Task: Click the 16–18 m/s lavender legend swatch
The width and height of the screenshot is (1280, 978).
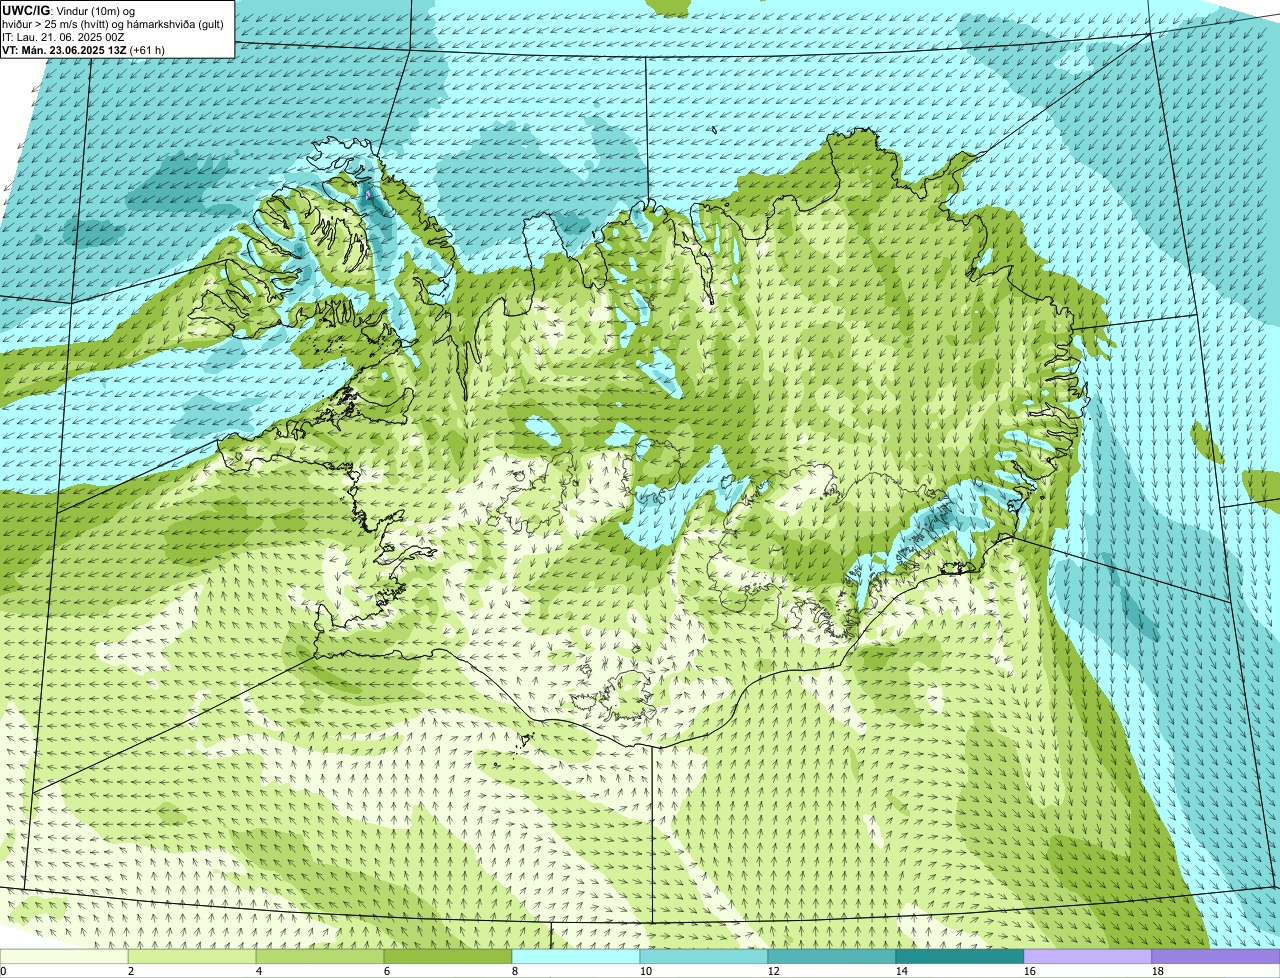Action: [1088, 956]
